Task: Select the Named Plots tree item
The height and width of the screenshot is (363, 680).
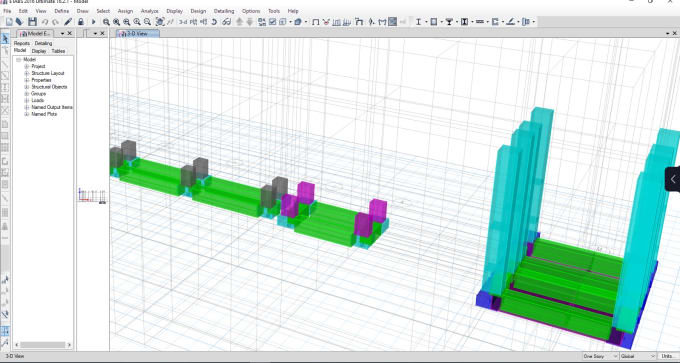Action: [x=44, y=114]
